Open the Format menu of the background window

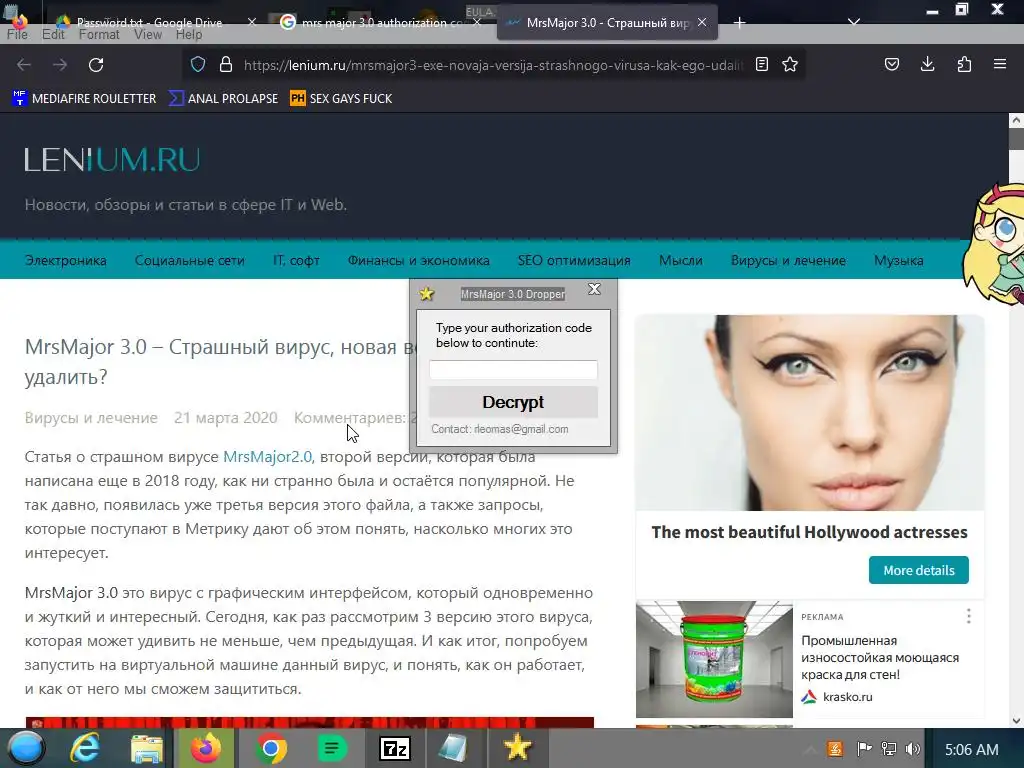point(99,34)
